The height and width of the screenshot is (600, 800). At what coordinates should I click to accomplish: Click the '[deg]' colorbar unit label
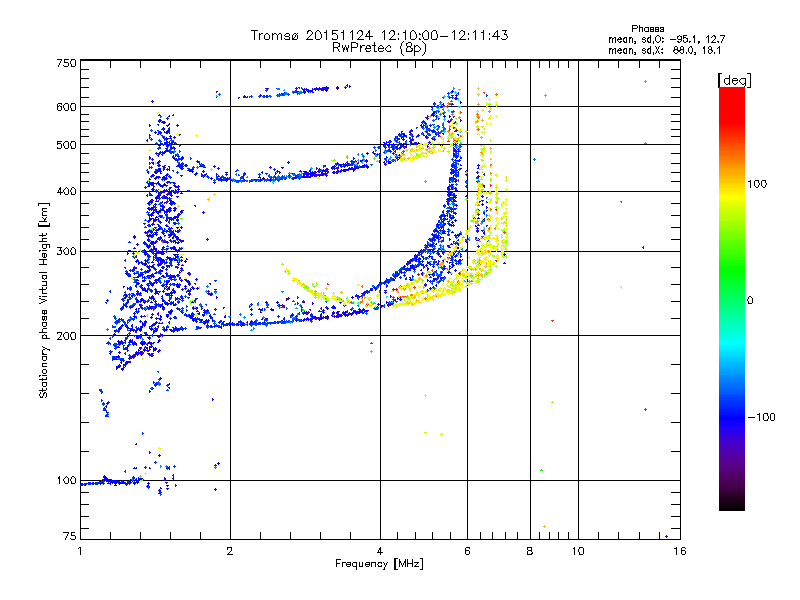tap(734, 80)
